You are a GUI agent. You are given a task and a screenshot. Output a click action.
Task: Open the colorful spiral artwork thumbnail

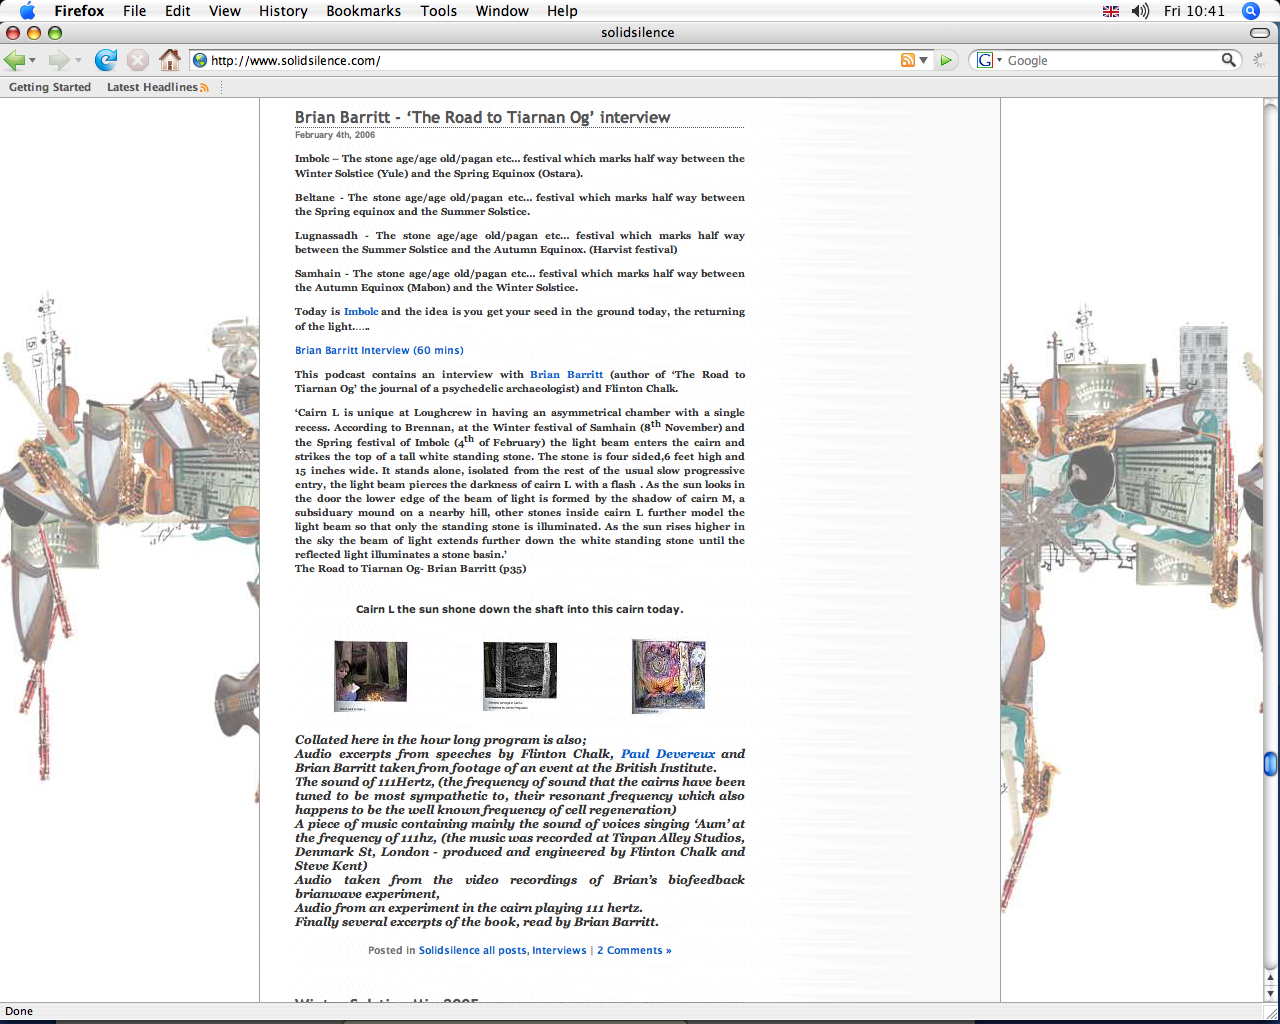668,676
